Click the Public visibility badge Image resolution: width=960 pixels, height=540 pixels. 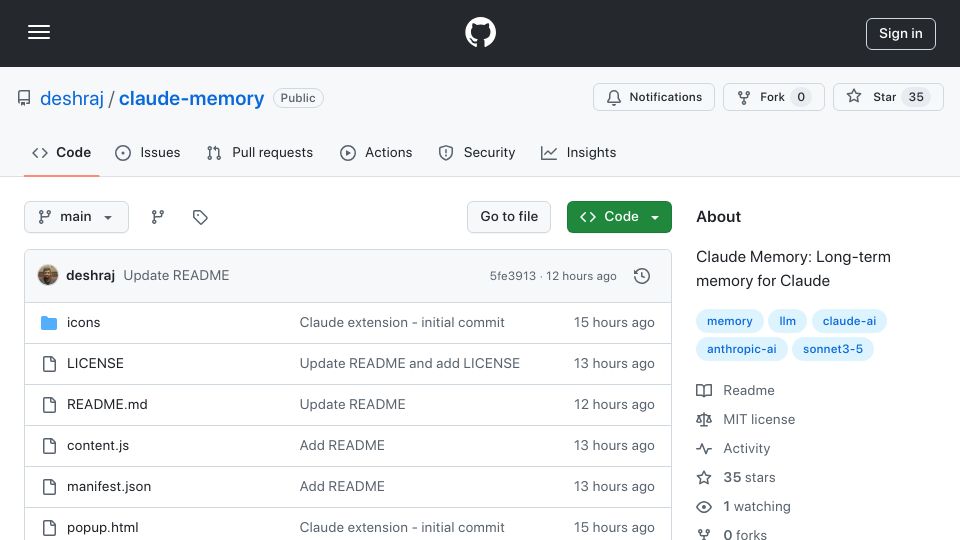pyautogui.click(x=298, y=98)
